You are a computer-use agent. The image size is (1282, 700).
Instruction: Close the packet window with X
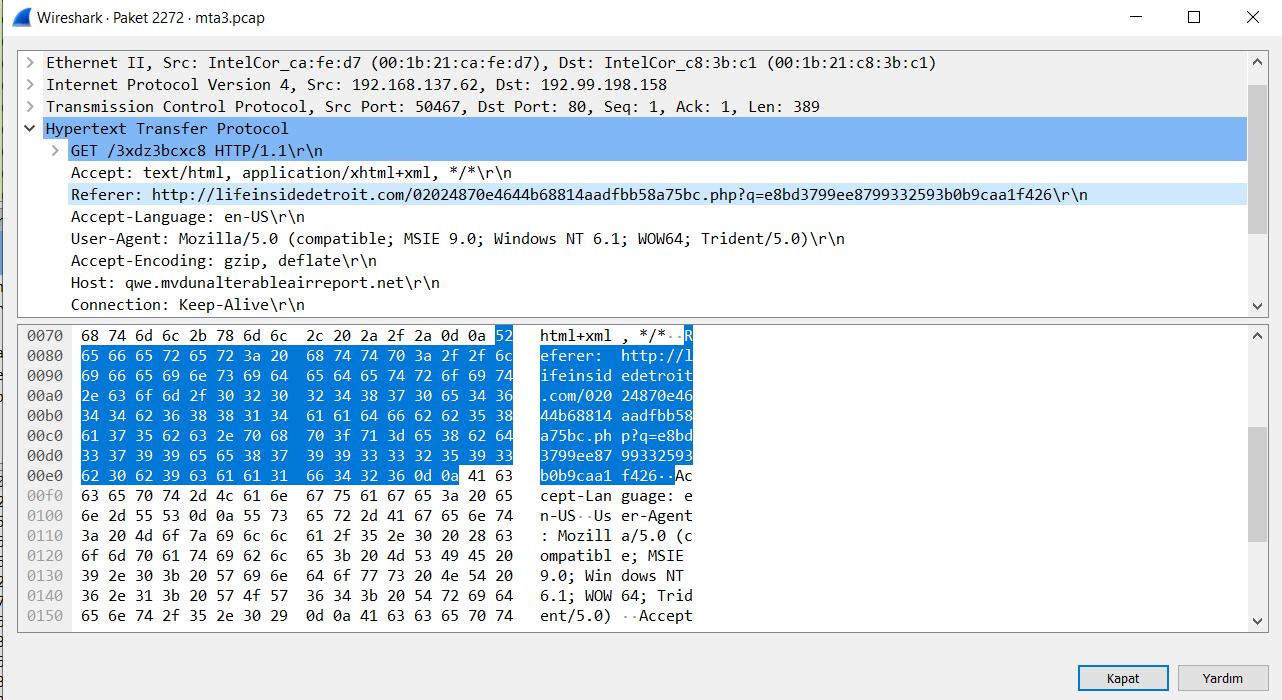tap(1252, 17)
